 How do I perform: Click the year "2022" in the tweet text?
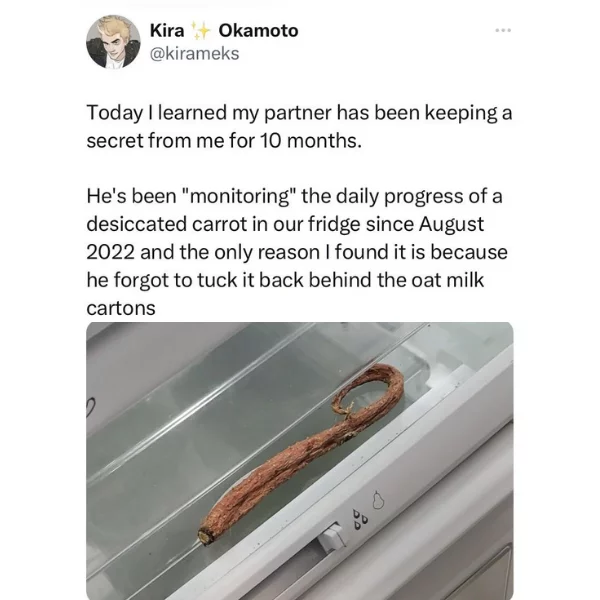111,253
